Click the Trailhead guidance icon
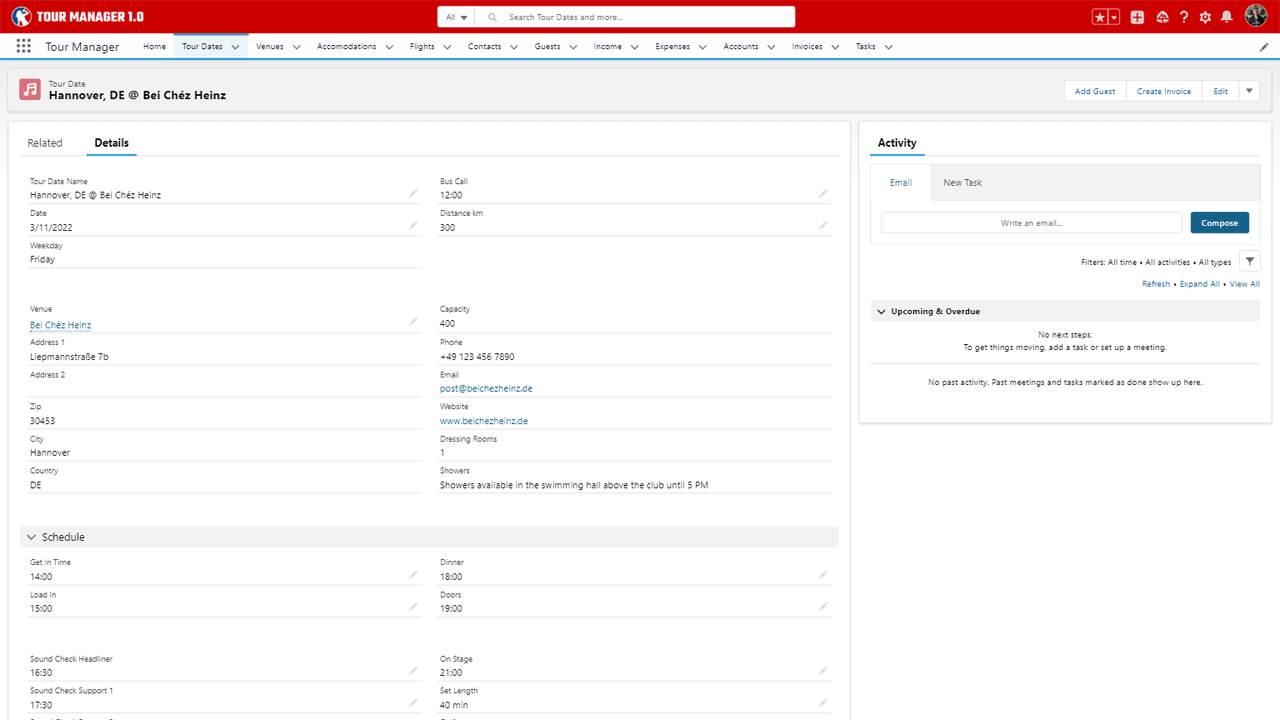The width and height of the screenshot is (1280, 720). [x=1162, y=17]
